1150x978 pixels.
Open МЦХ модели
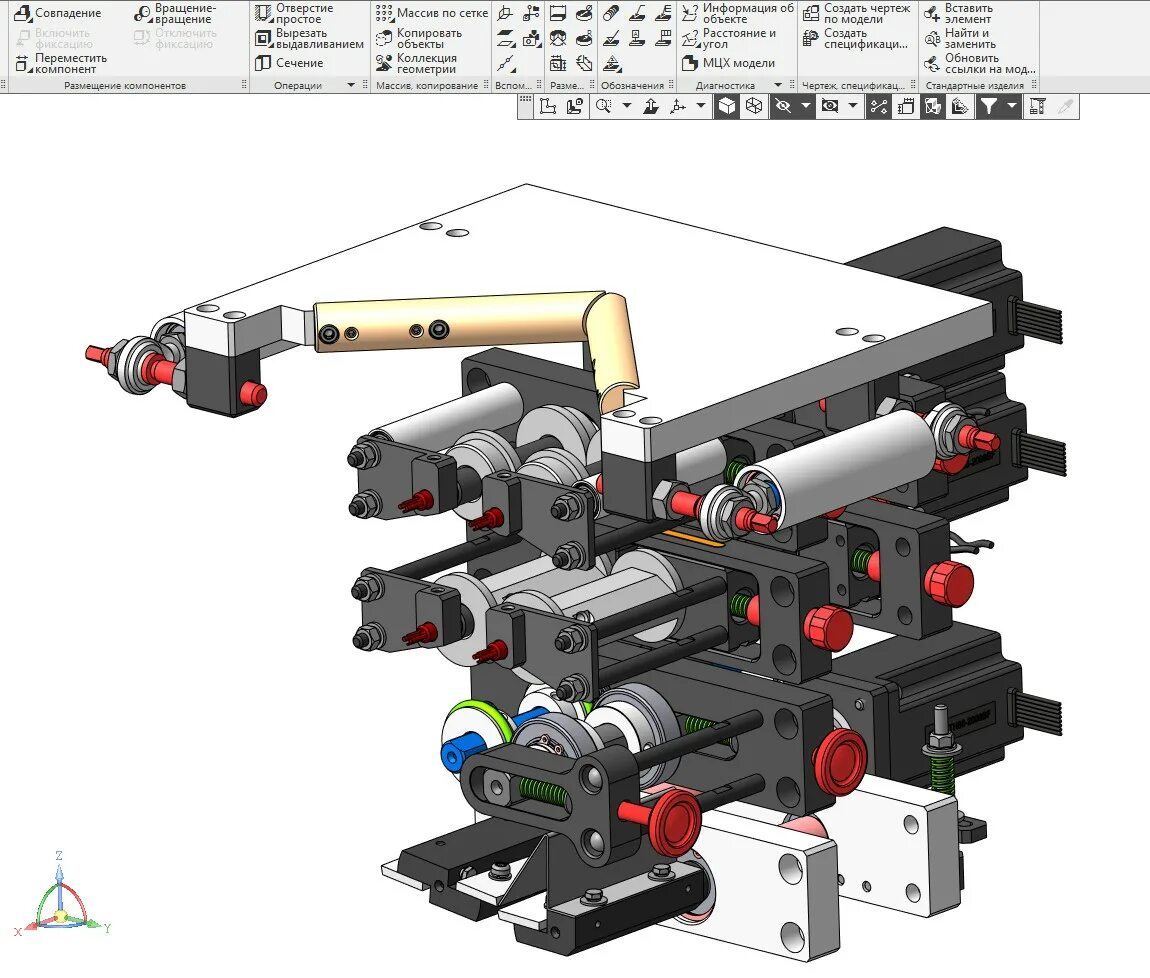point(728,63)
